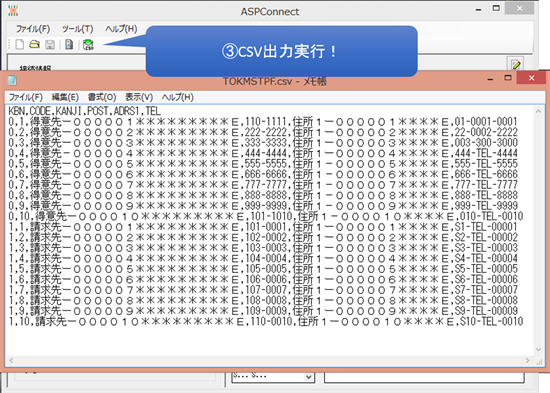550x393 pixels.
Task: Click the empty input field in ASPConnect
Action: click(x=424, y=377)
